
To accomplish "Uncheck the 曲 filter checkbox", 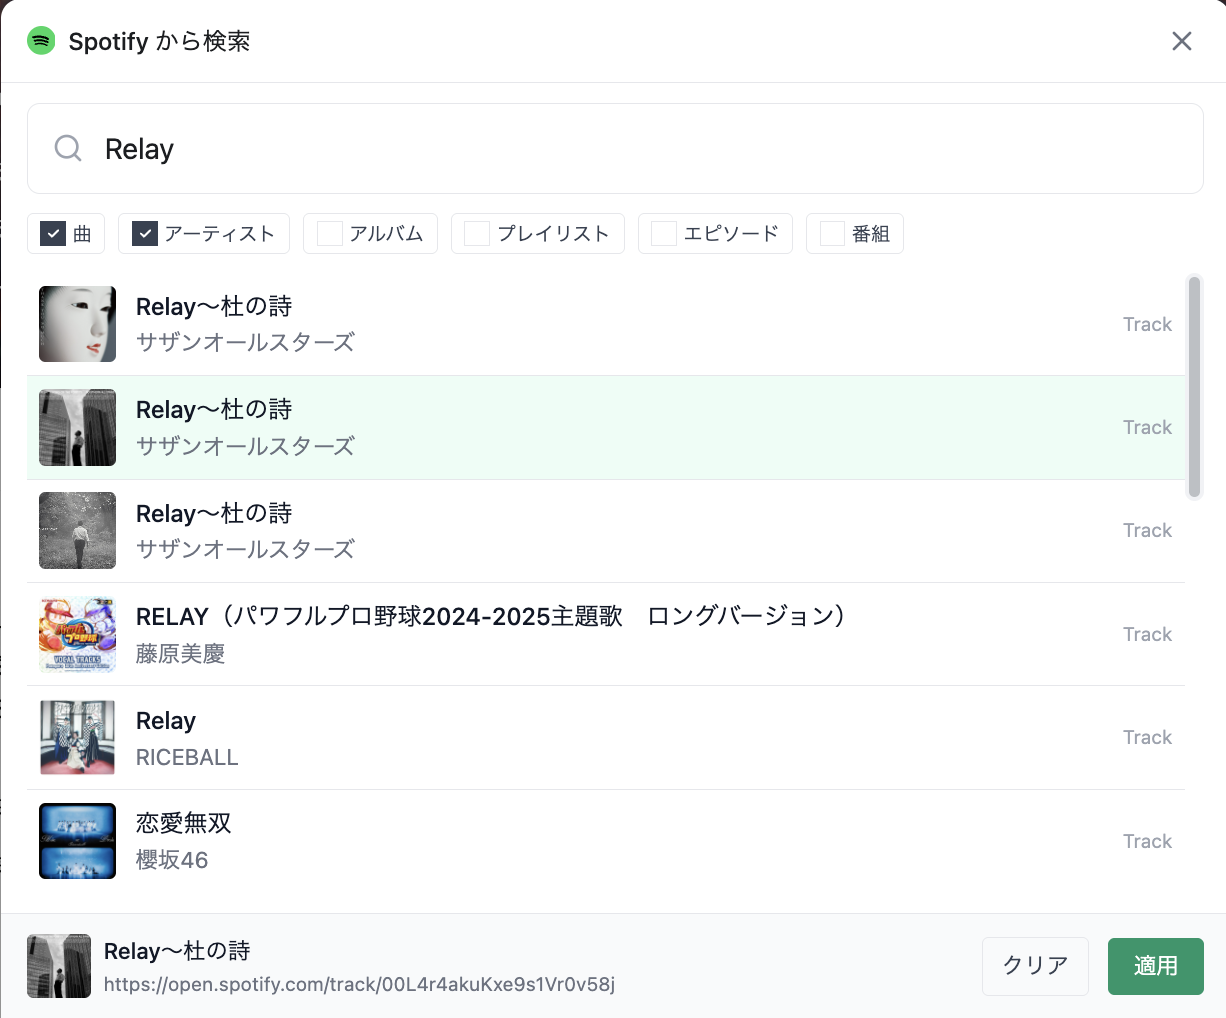I will pos(53,234).
